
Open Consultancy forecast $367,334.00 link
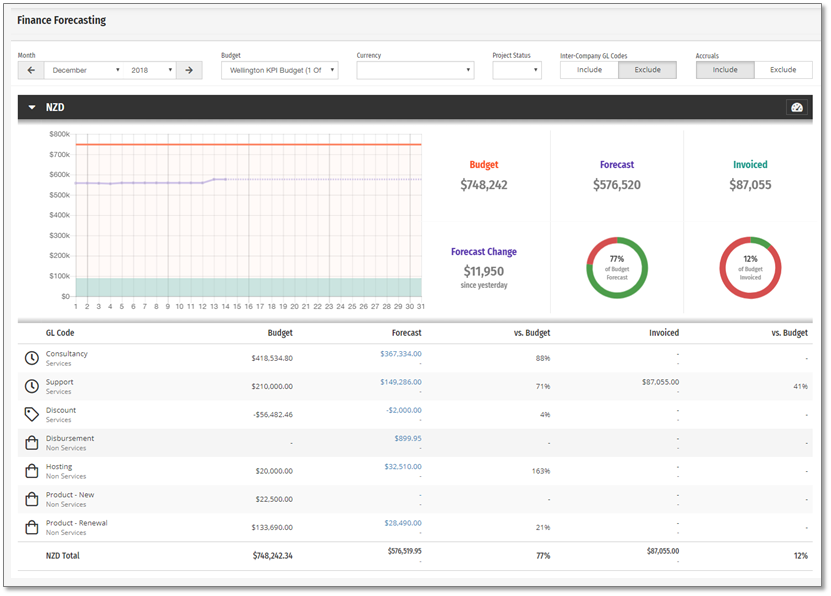click(401, 354)
